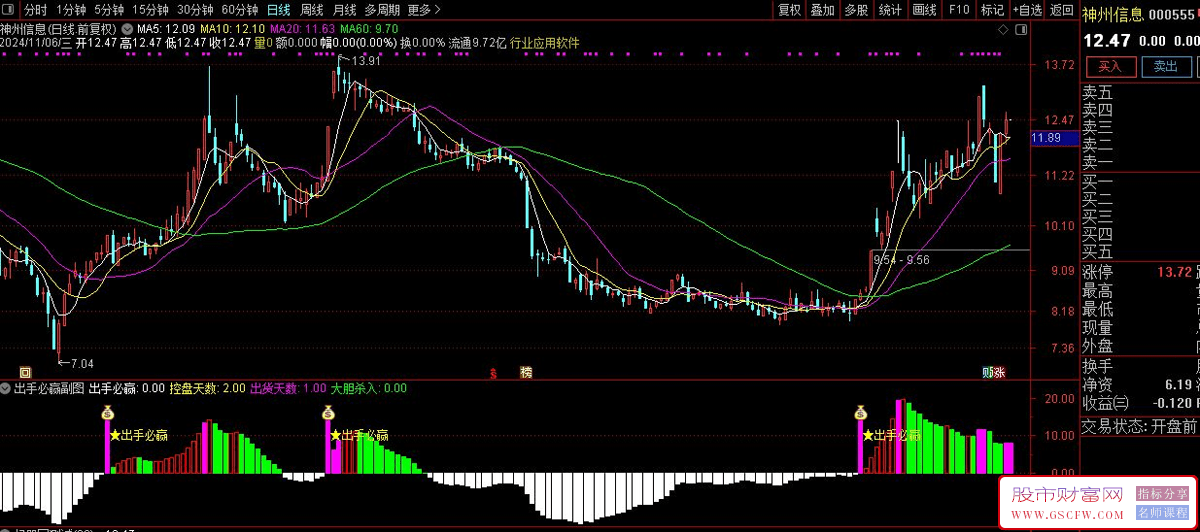Click the 买一 order book row
Screen dimensions: 1200x532
click(1139, 181)
